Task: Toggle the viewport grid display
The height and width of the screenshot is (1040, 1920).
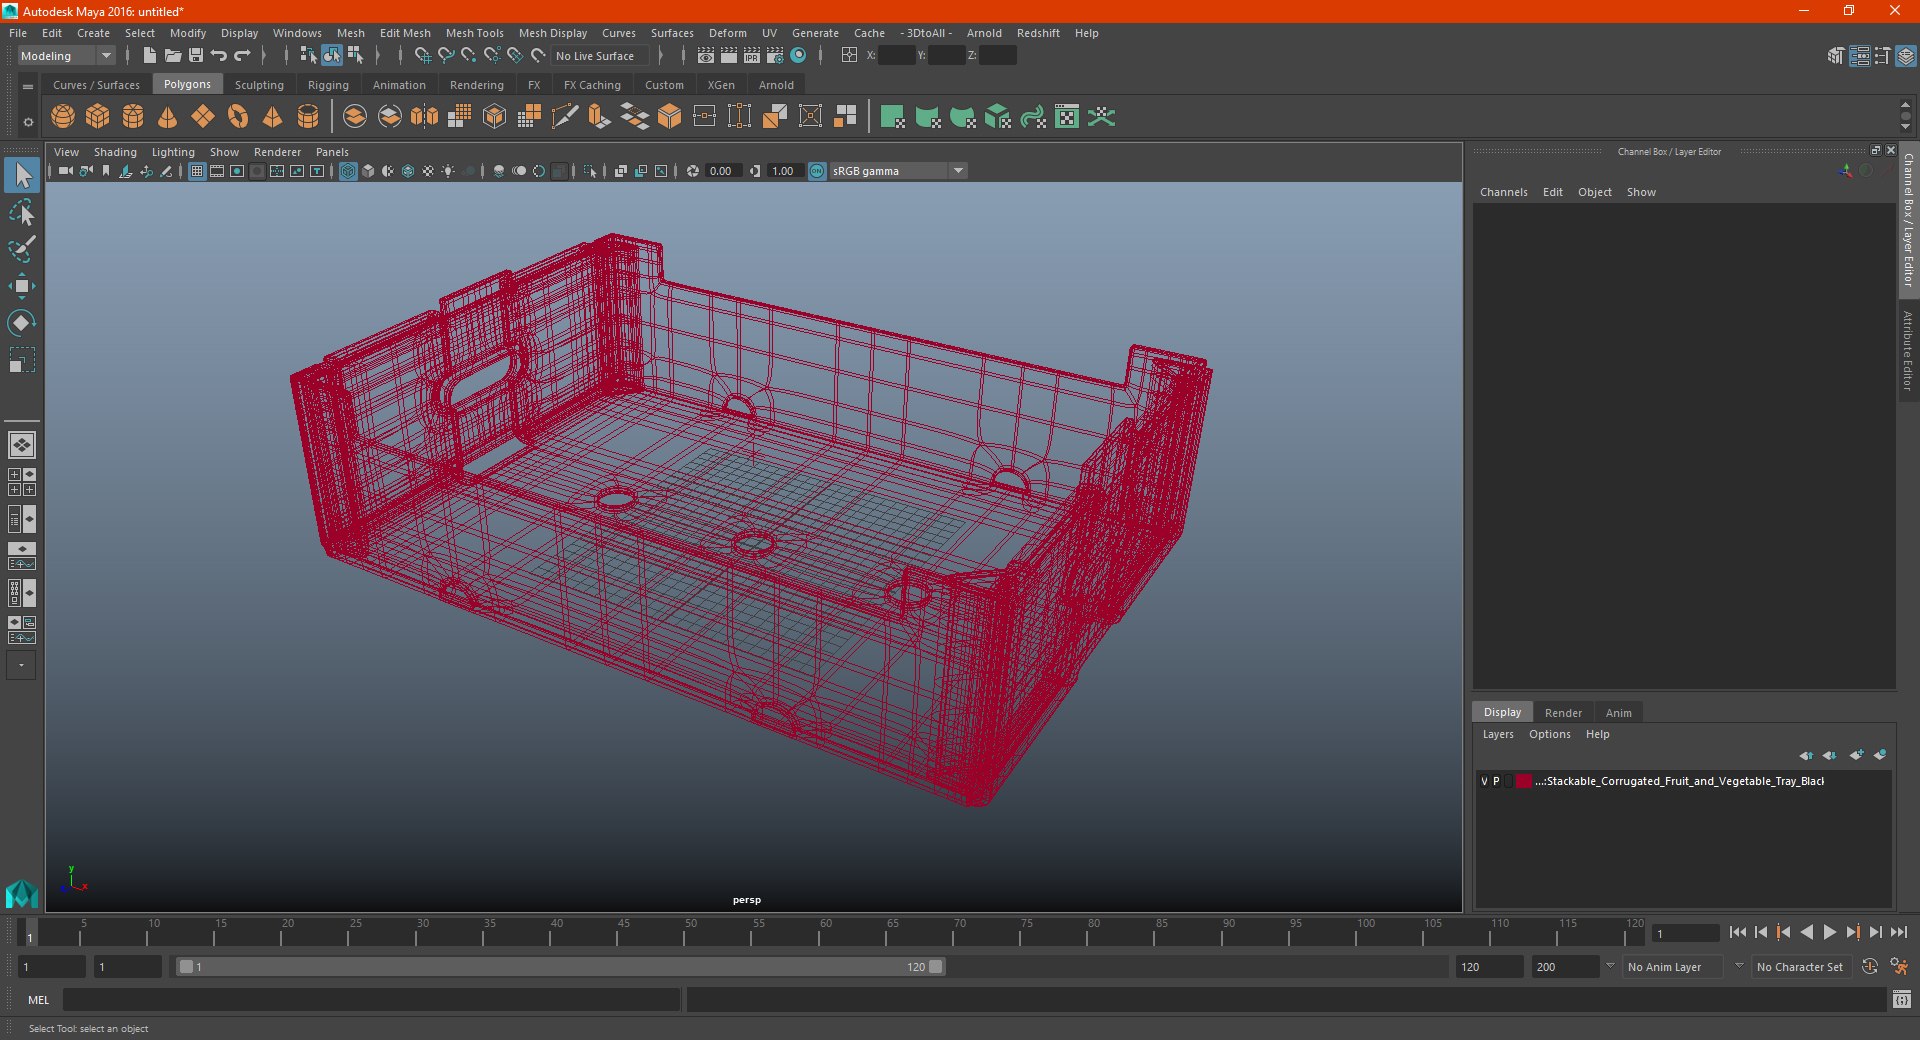Action: tap(197, 171)
